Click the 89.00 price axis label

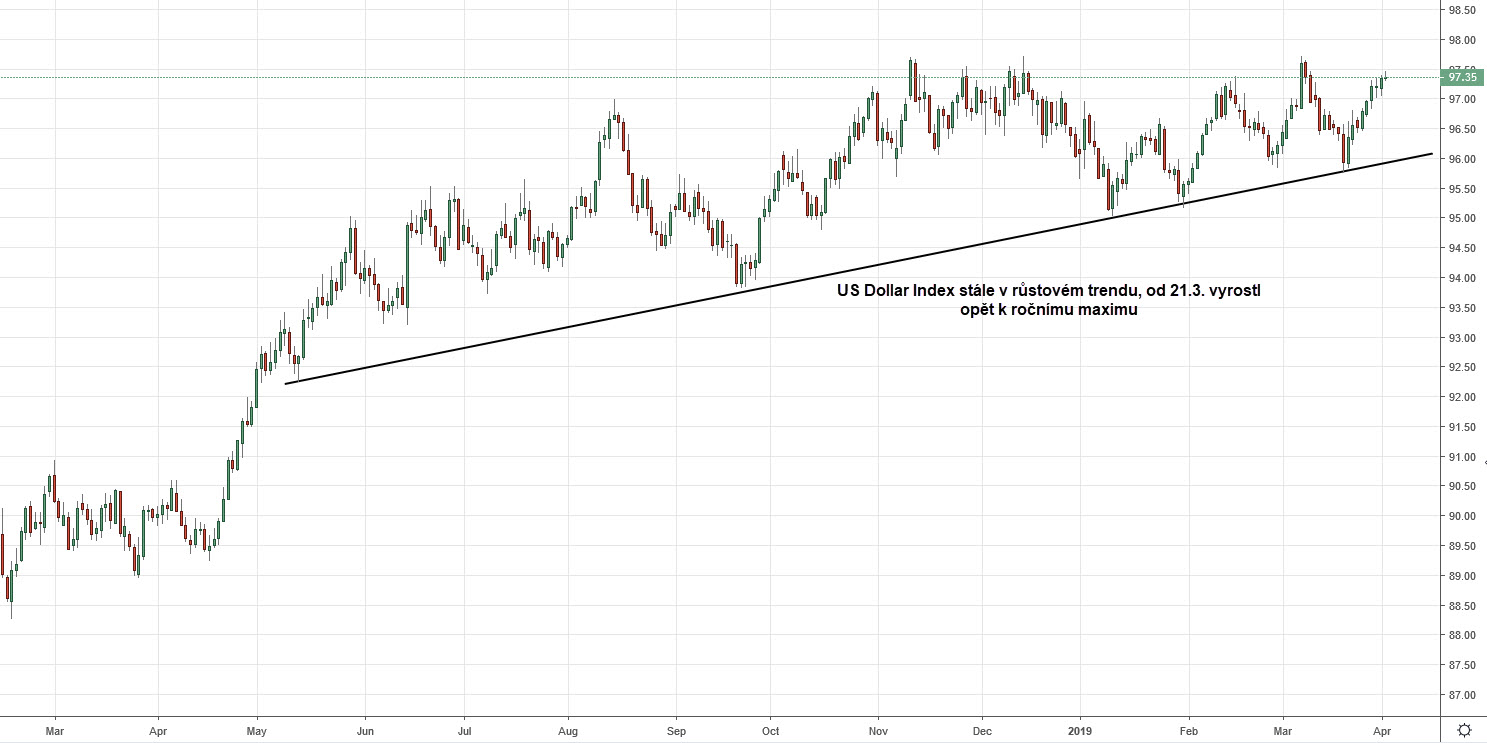[1461, 577]
